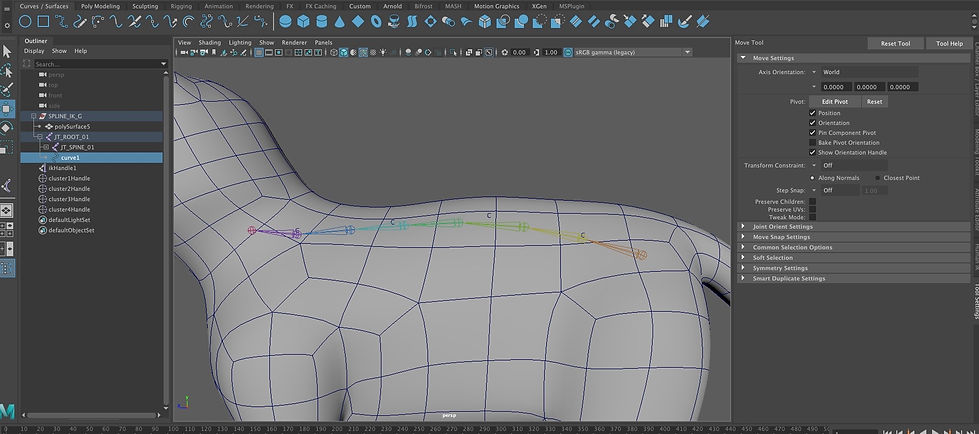
Task: Select the NURBS Square shelf icon
Action: [x=43, y=21]
